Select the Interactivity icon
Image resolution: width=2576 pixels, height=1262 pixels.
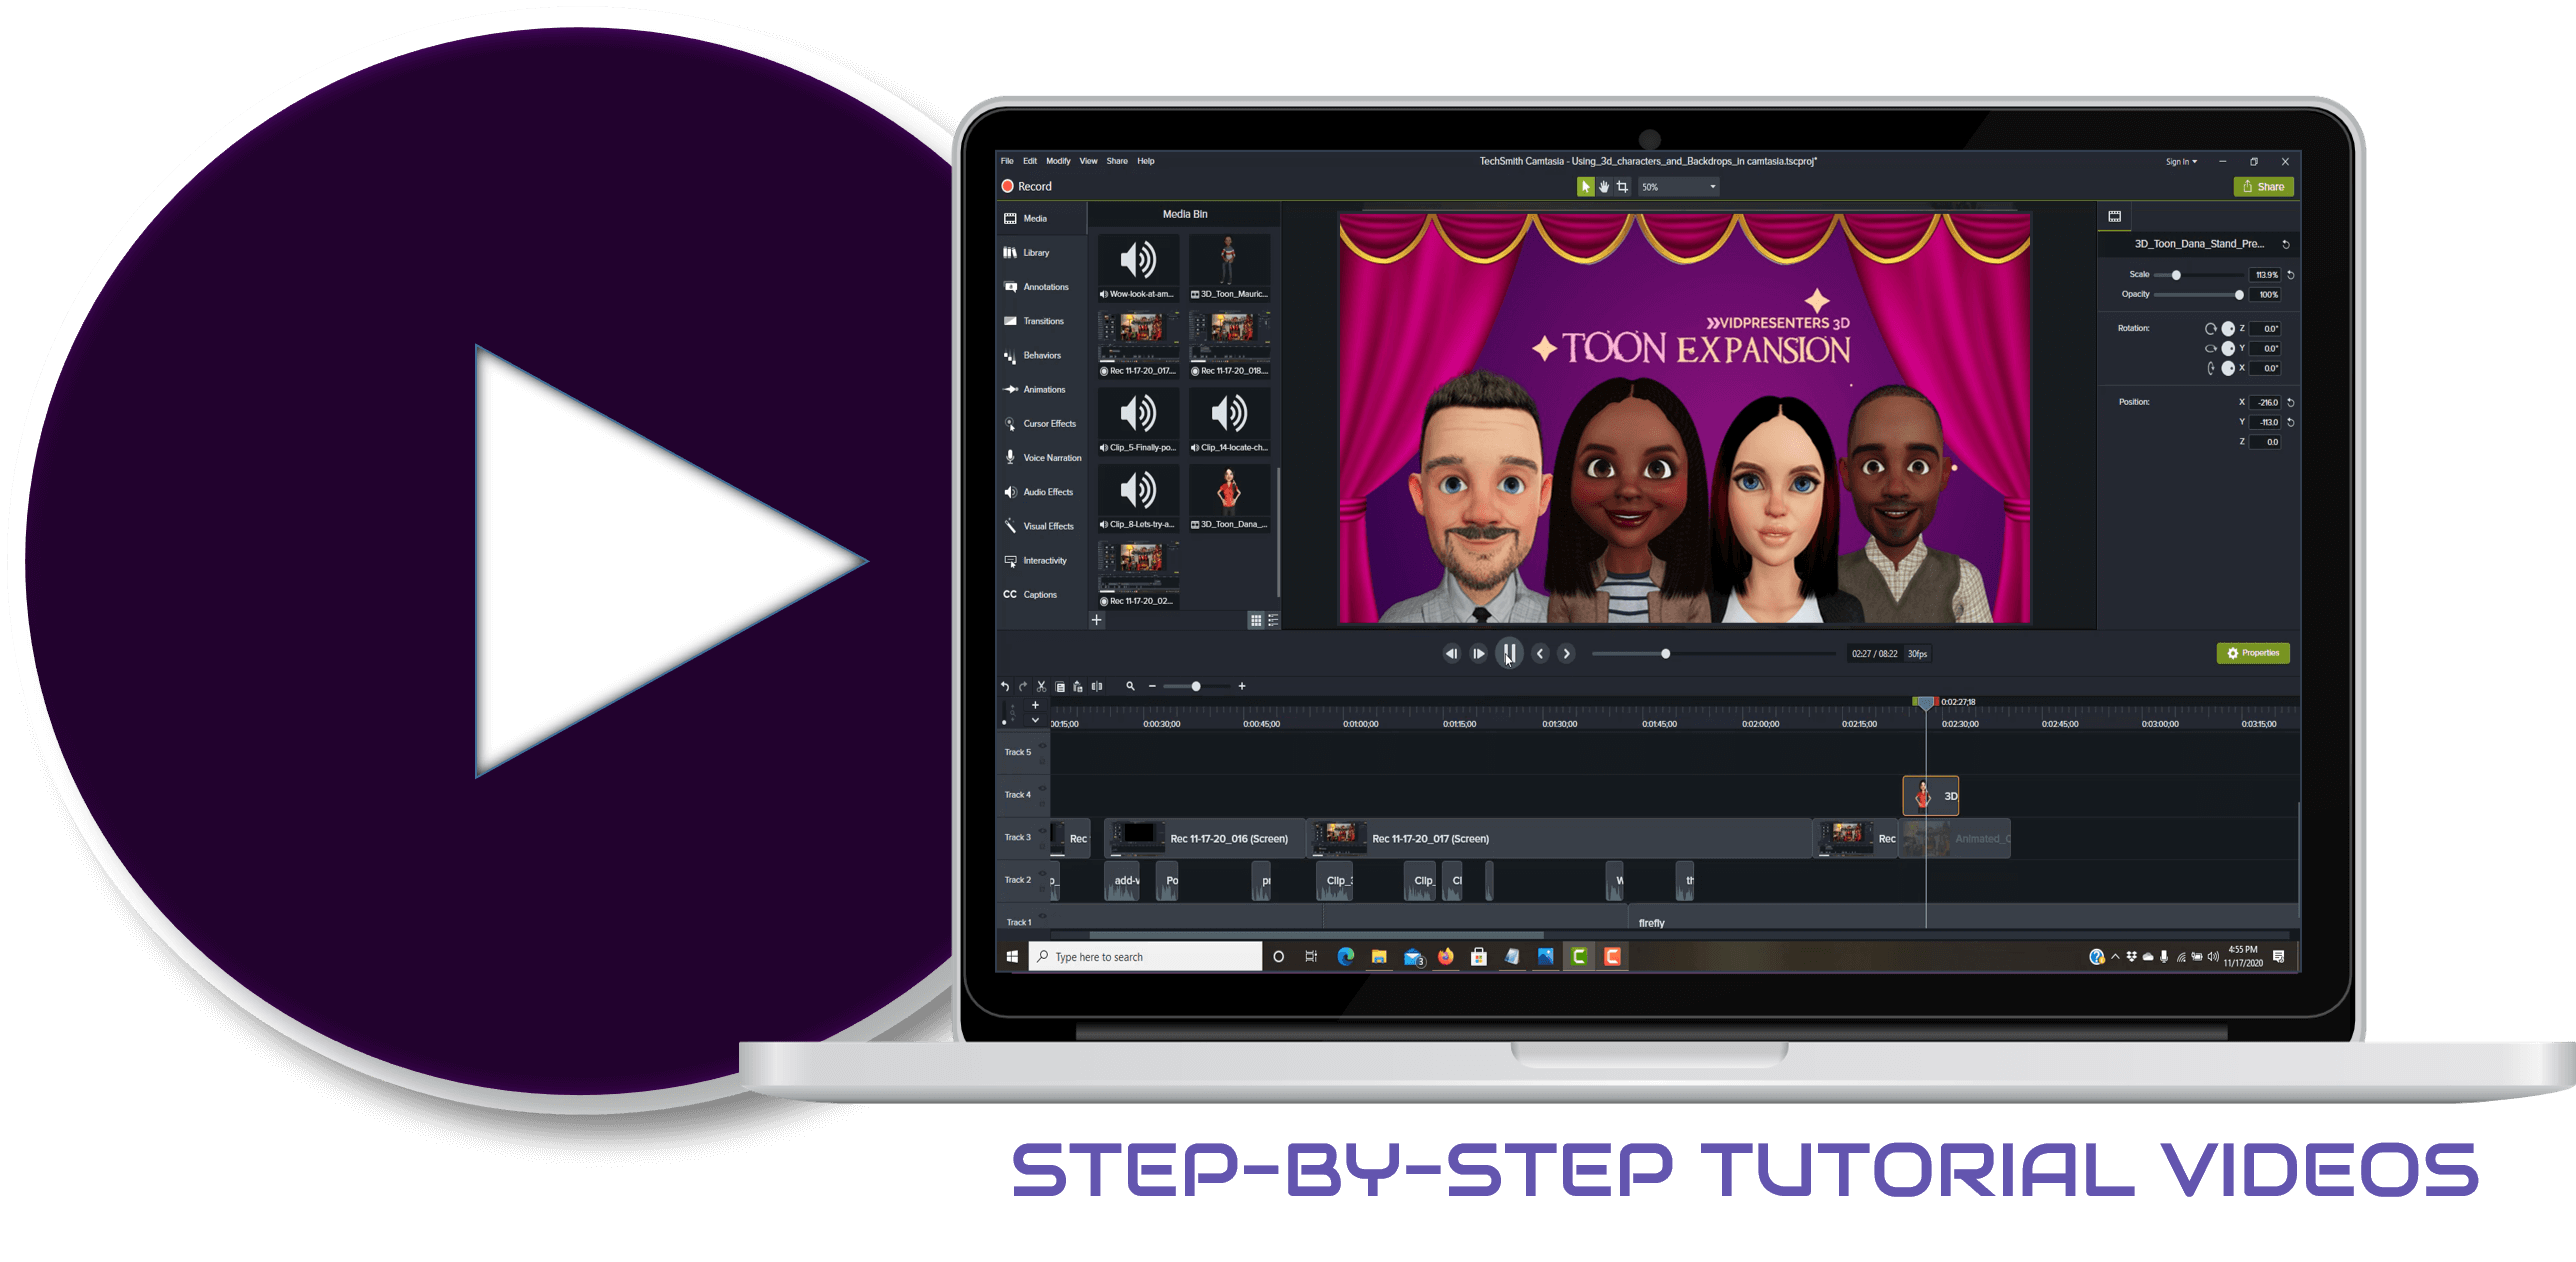[1010, 560]
